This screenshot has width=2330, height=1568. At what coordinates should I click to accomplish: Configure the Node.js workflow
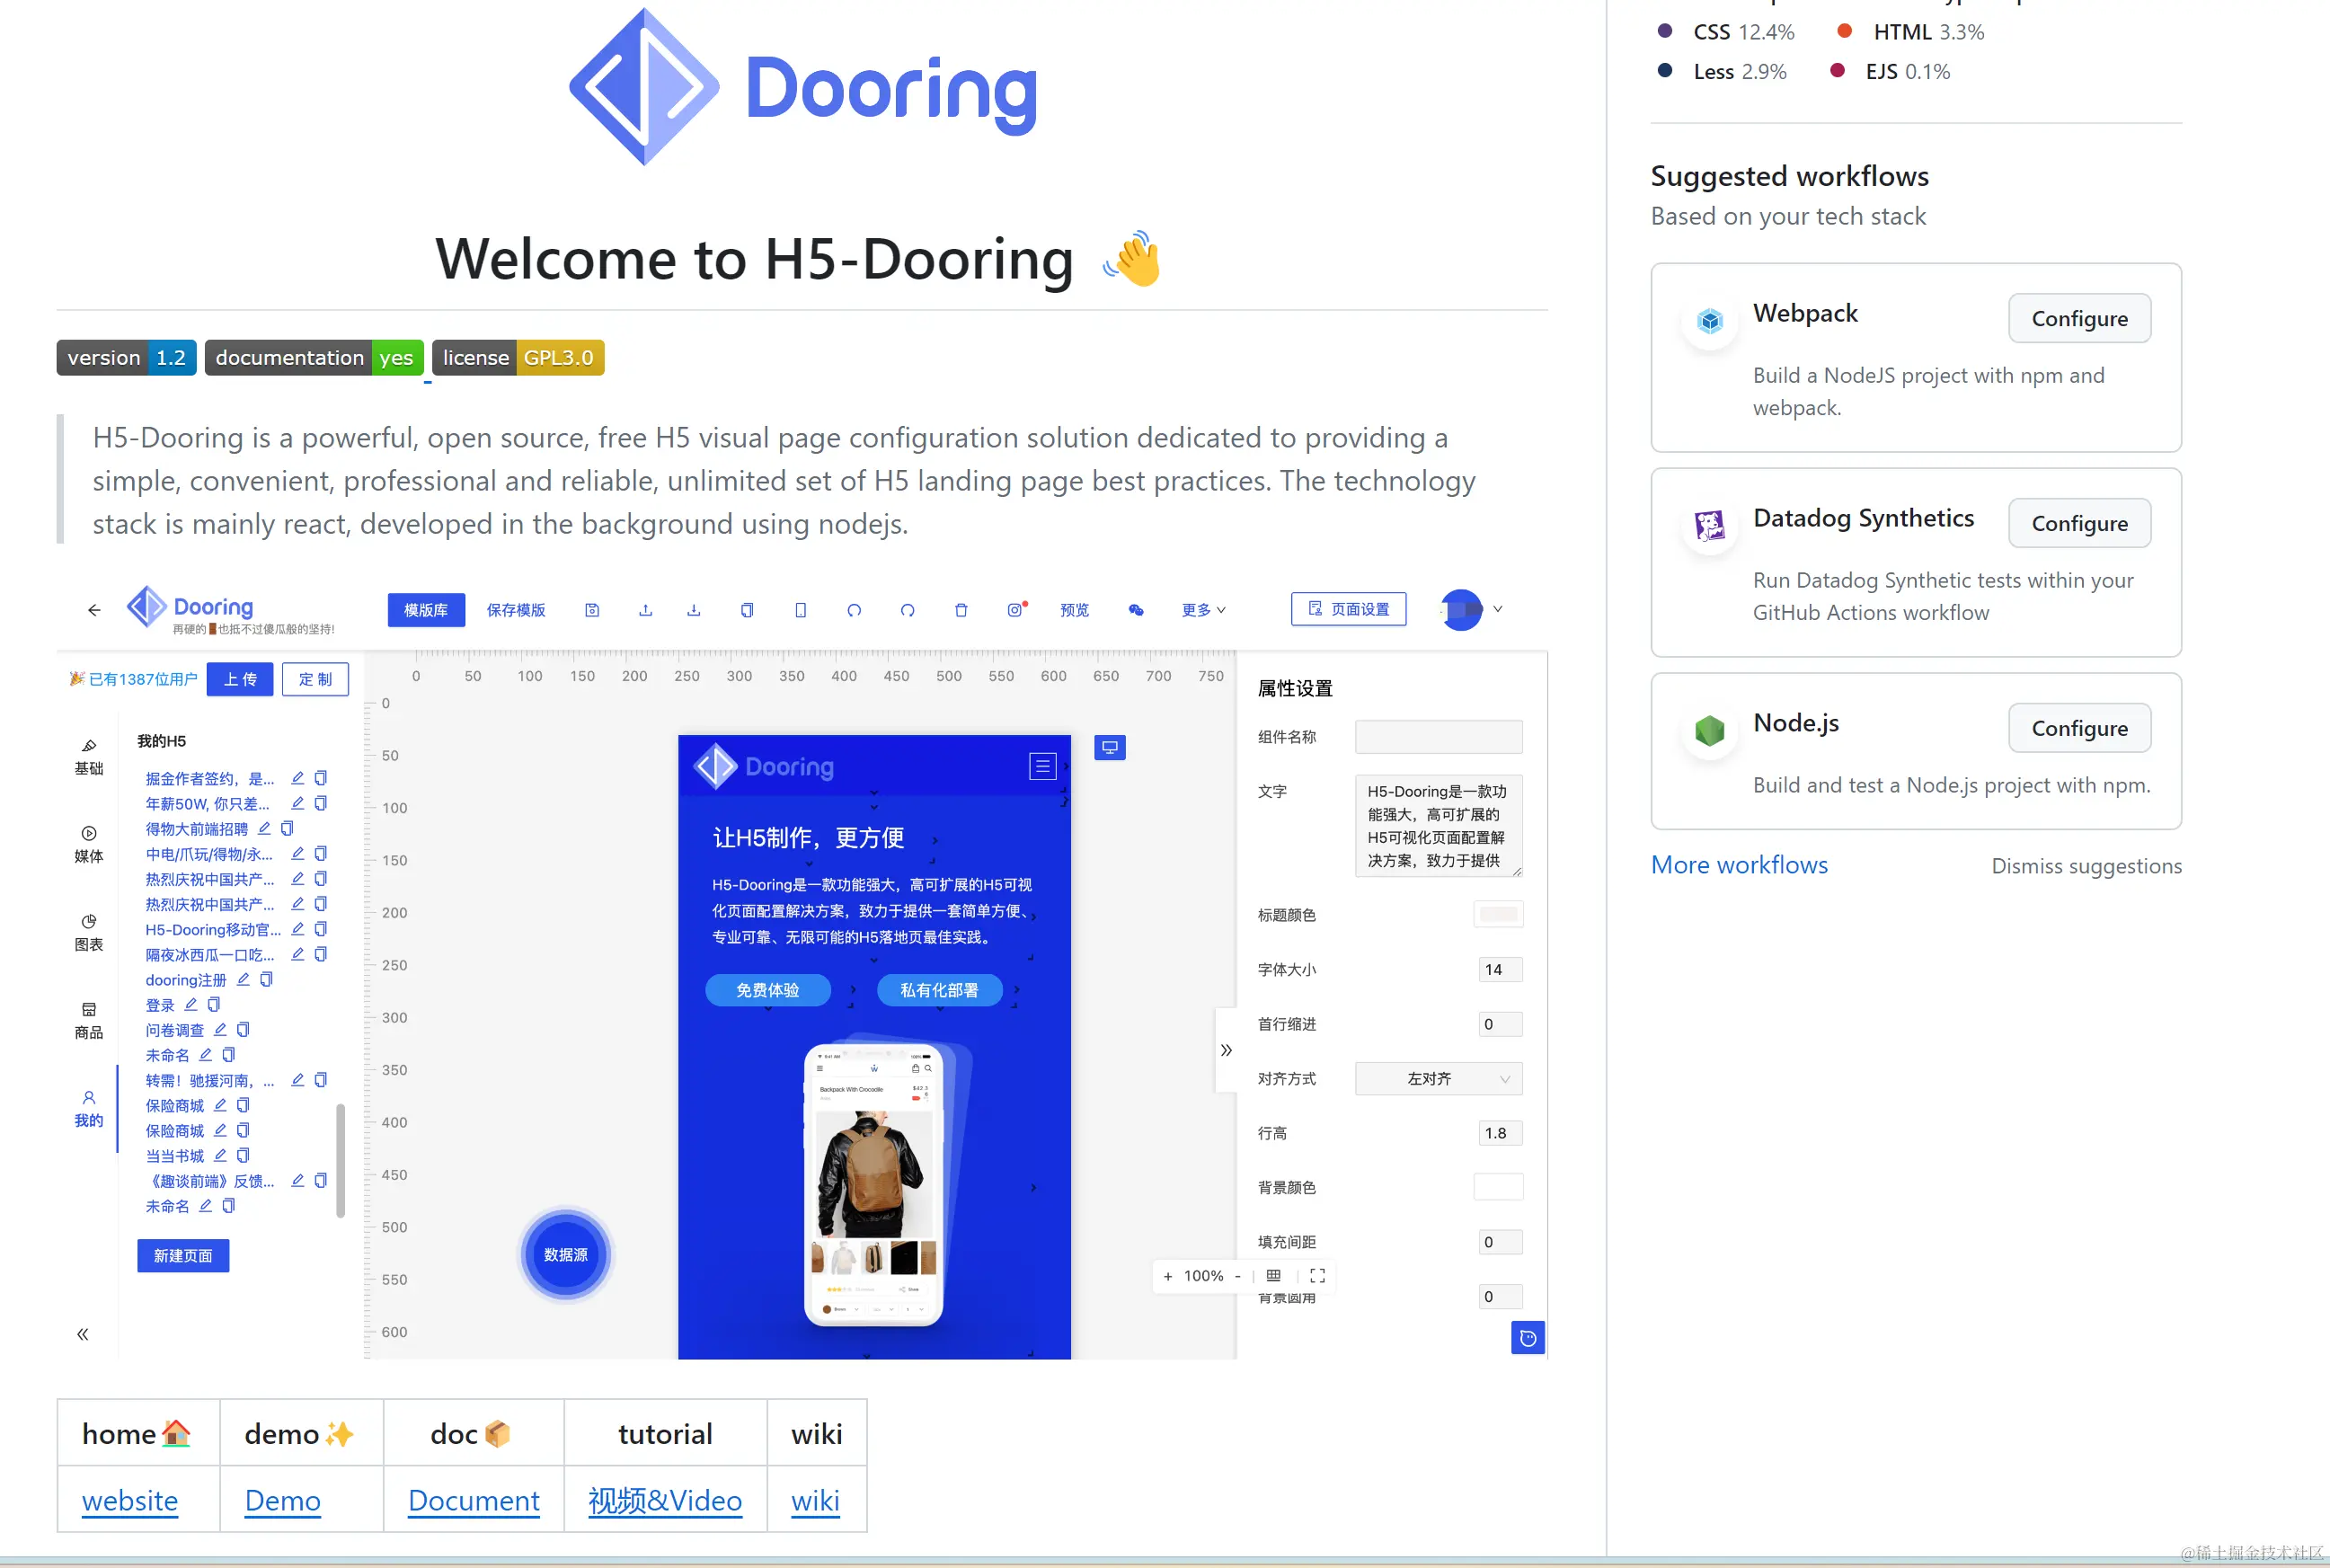(2080, 728)
